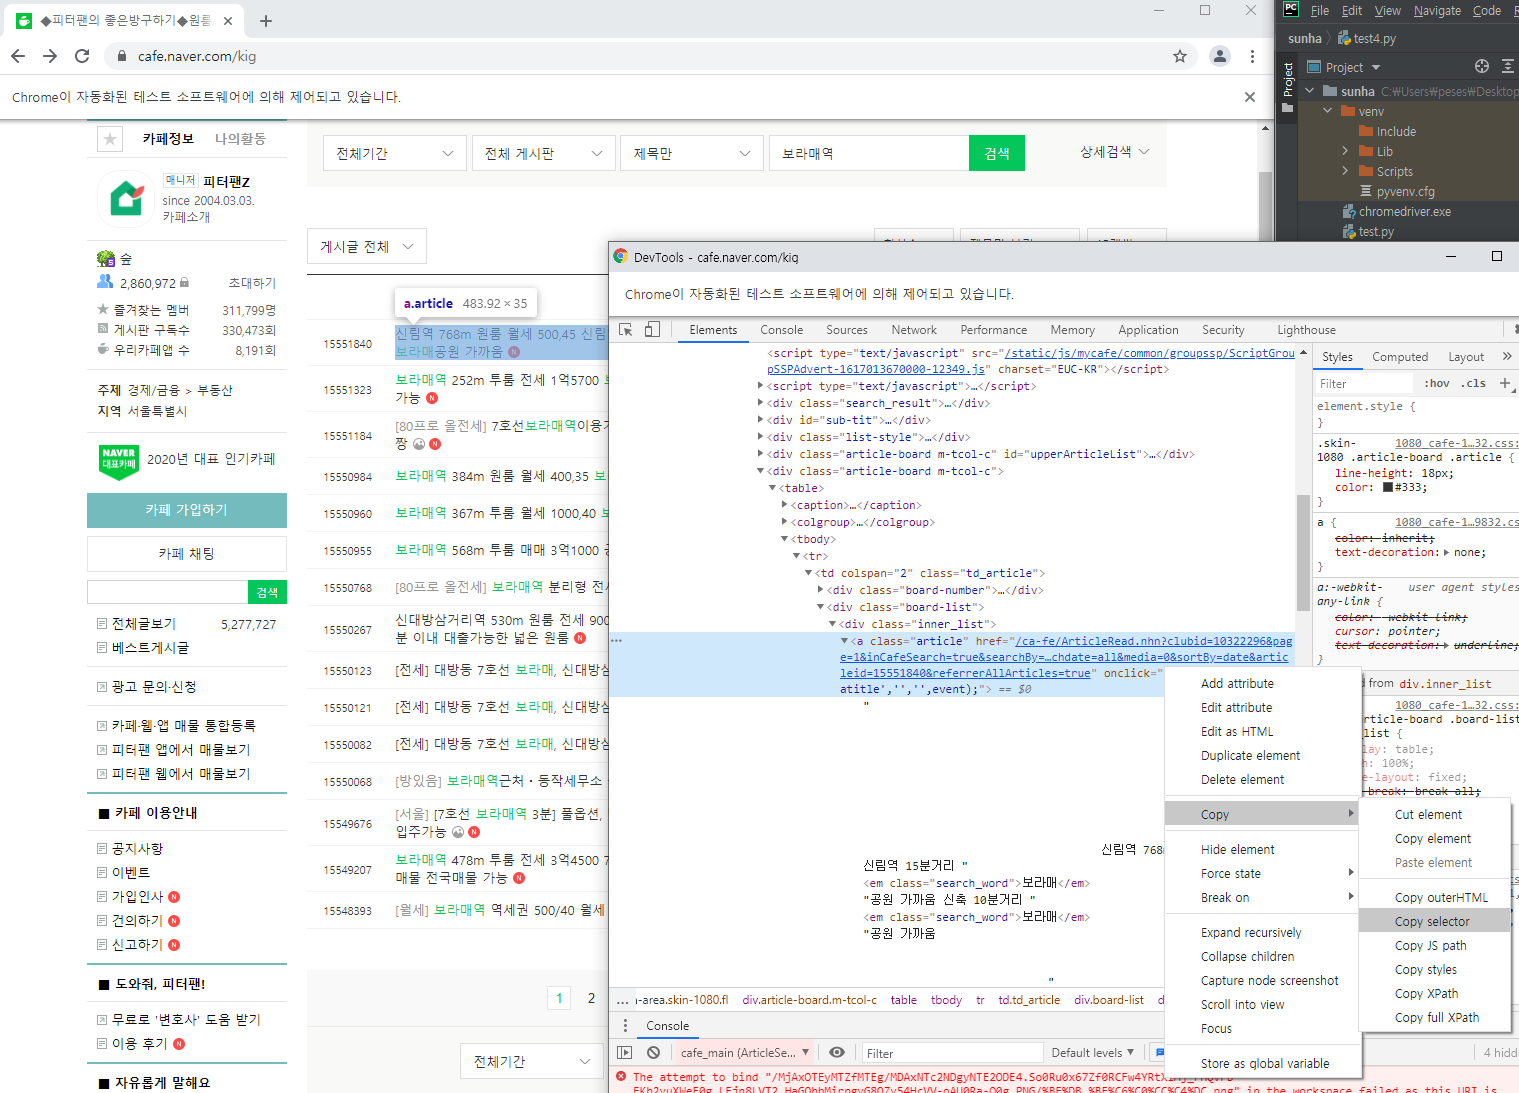Click PyCharm collapse all icon
This screenshot has width=1519, height=1093.
(1507, 67)
